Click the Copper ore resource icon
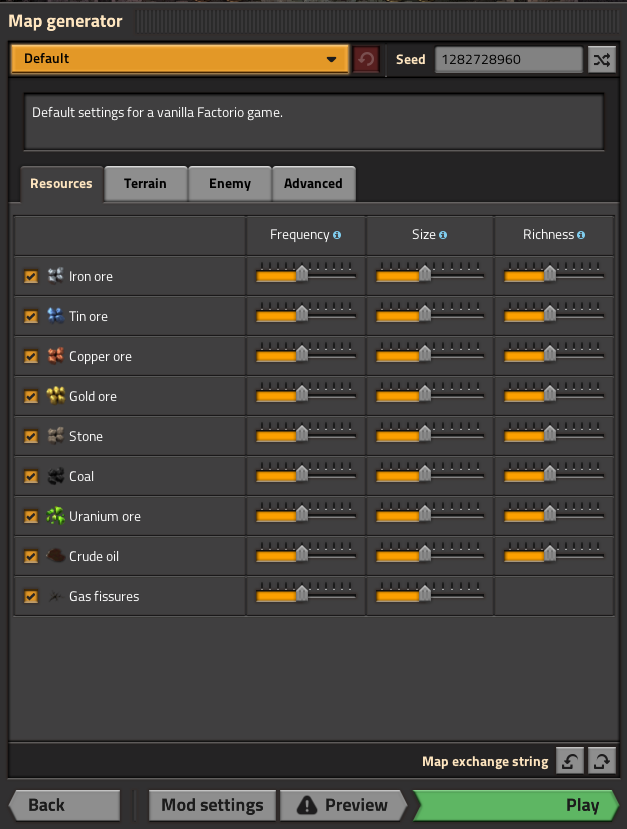This screenshot has width=627, height=829. click(x=56, y=356)
